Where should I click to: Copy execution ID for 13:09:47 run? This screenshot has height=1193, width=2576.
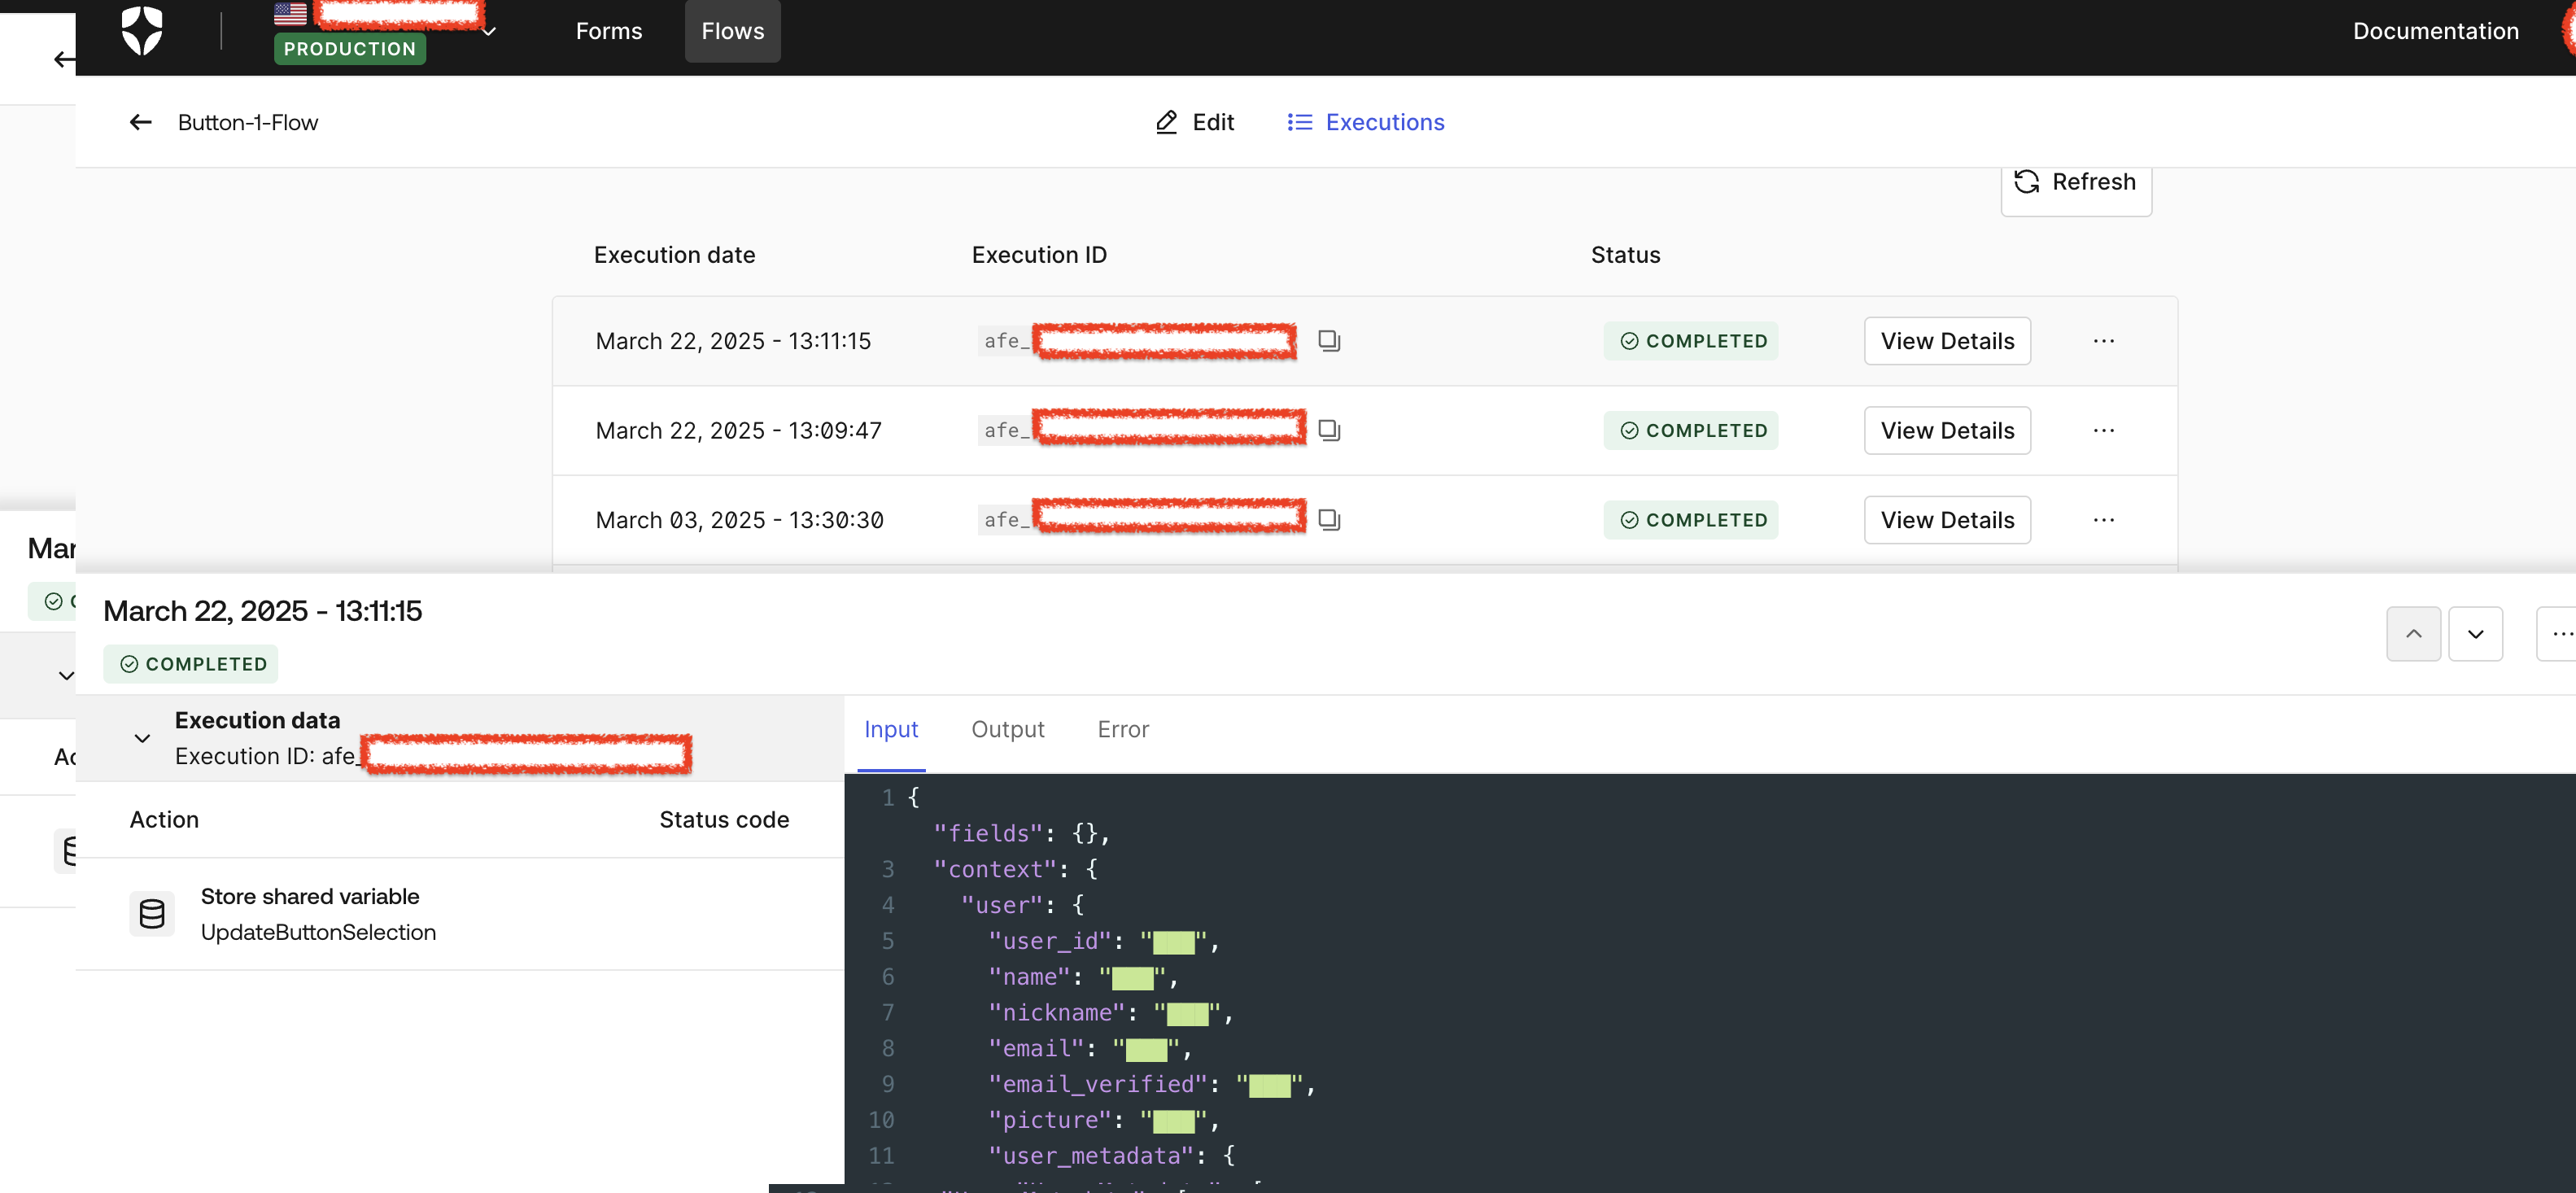coord(1328,430)
